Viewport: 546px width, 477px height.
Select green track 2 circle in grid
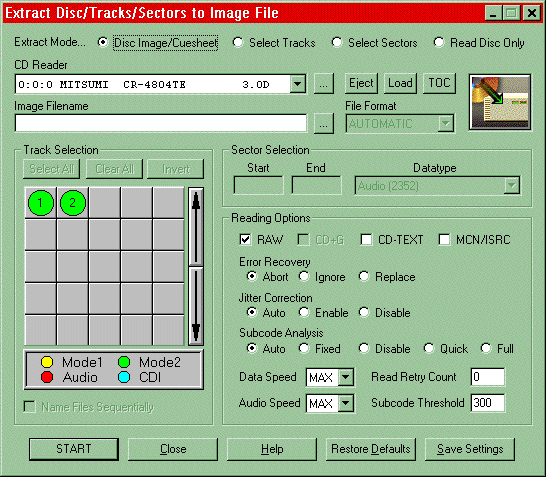pos(73,203)
